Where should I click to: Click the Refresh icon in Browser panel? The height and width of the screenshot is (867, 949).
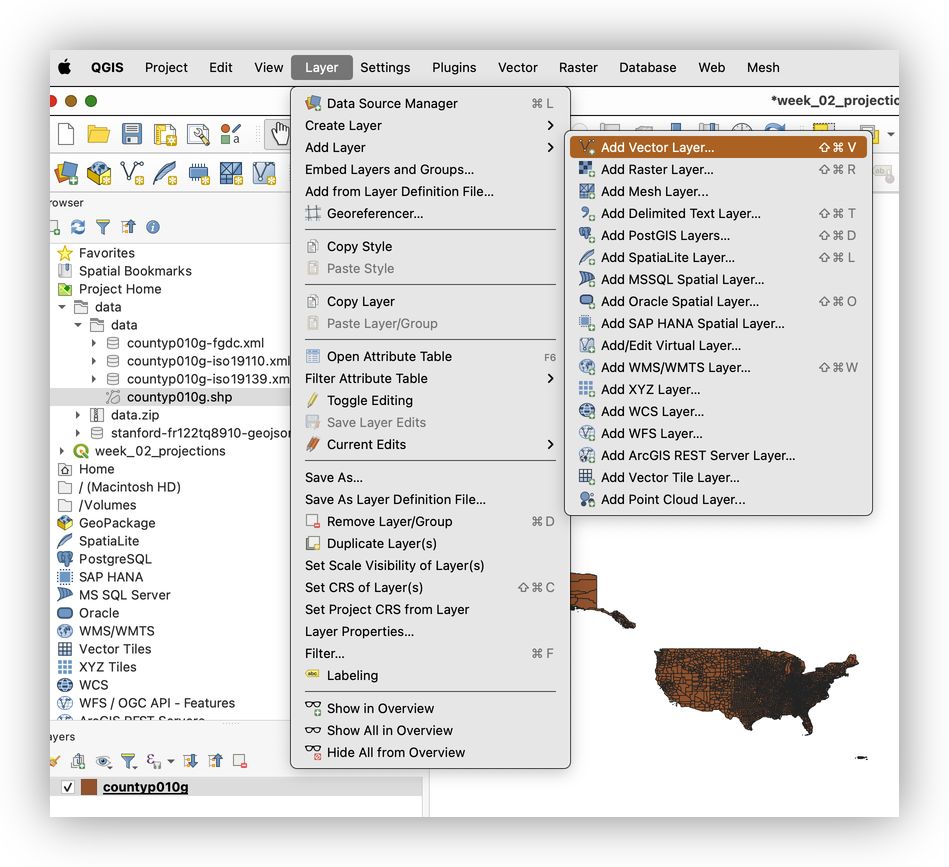click(x=78, y=227)
